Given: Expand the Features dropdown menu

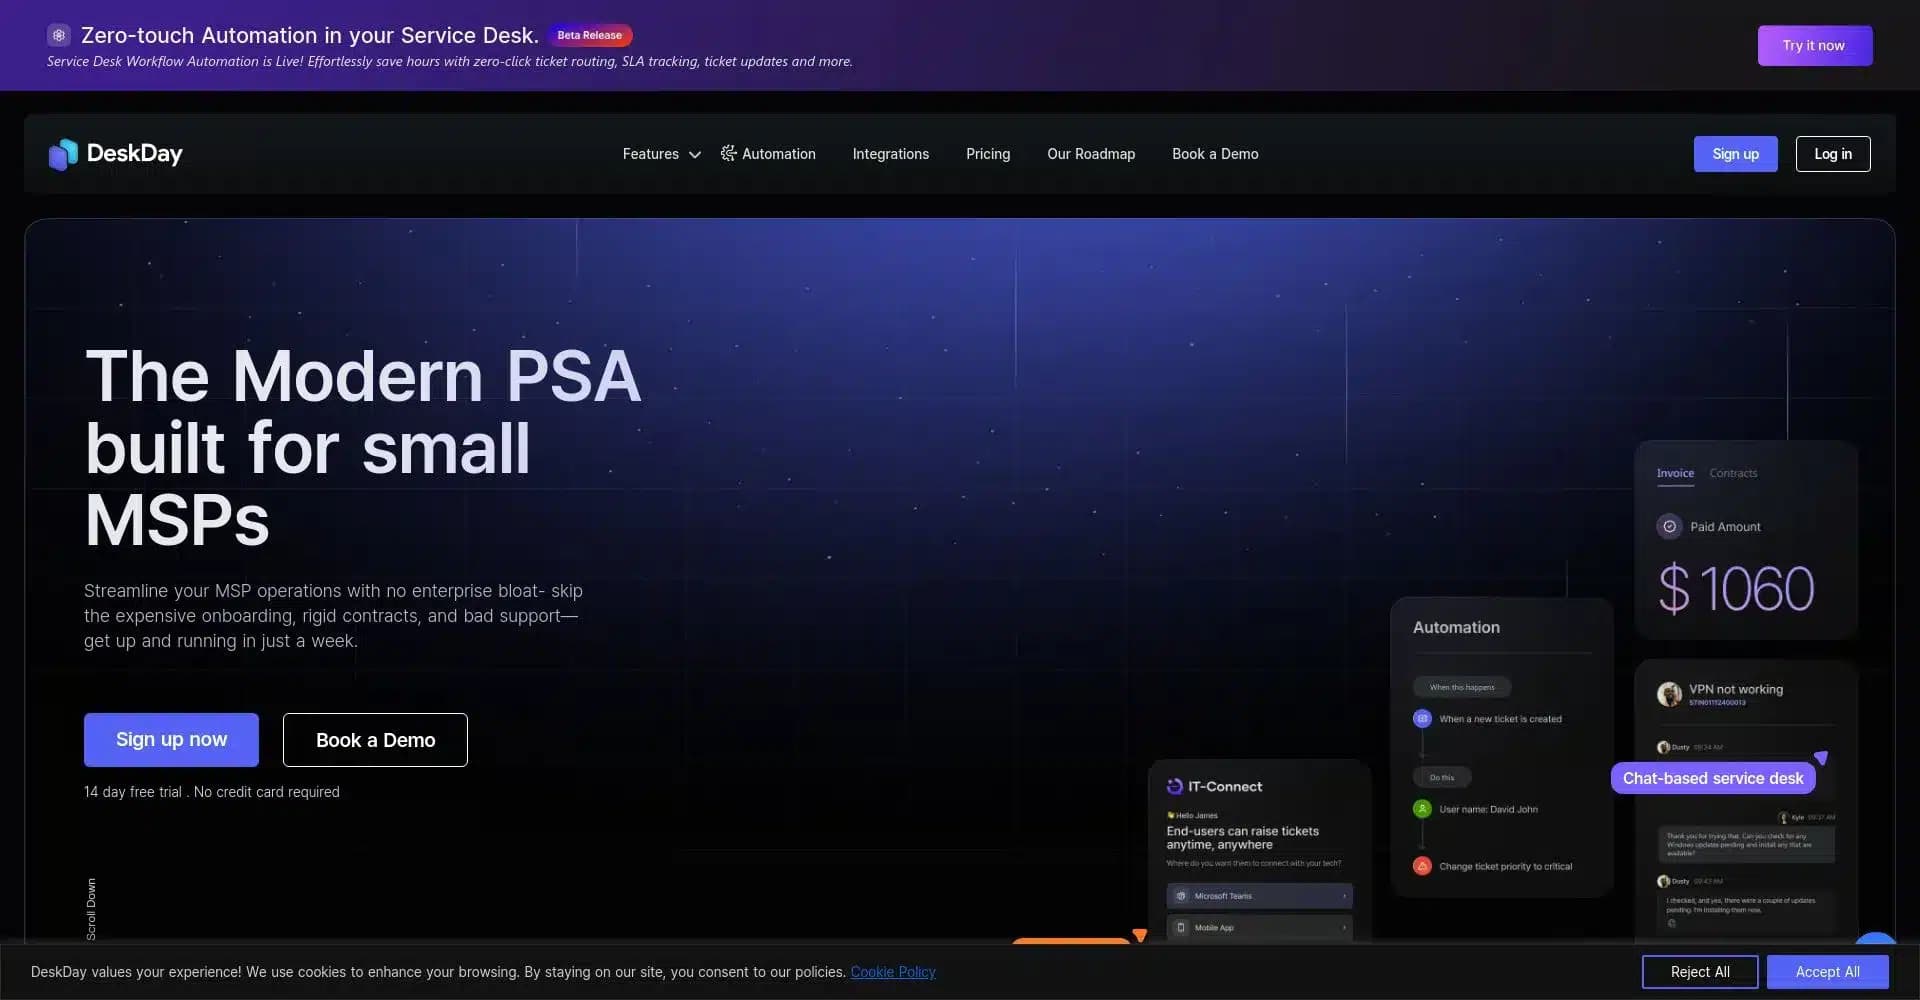Looking at the screenshot, I should pos(661,154).
